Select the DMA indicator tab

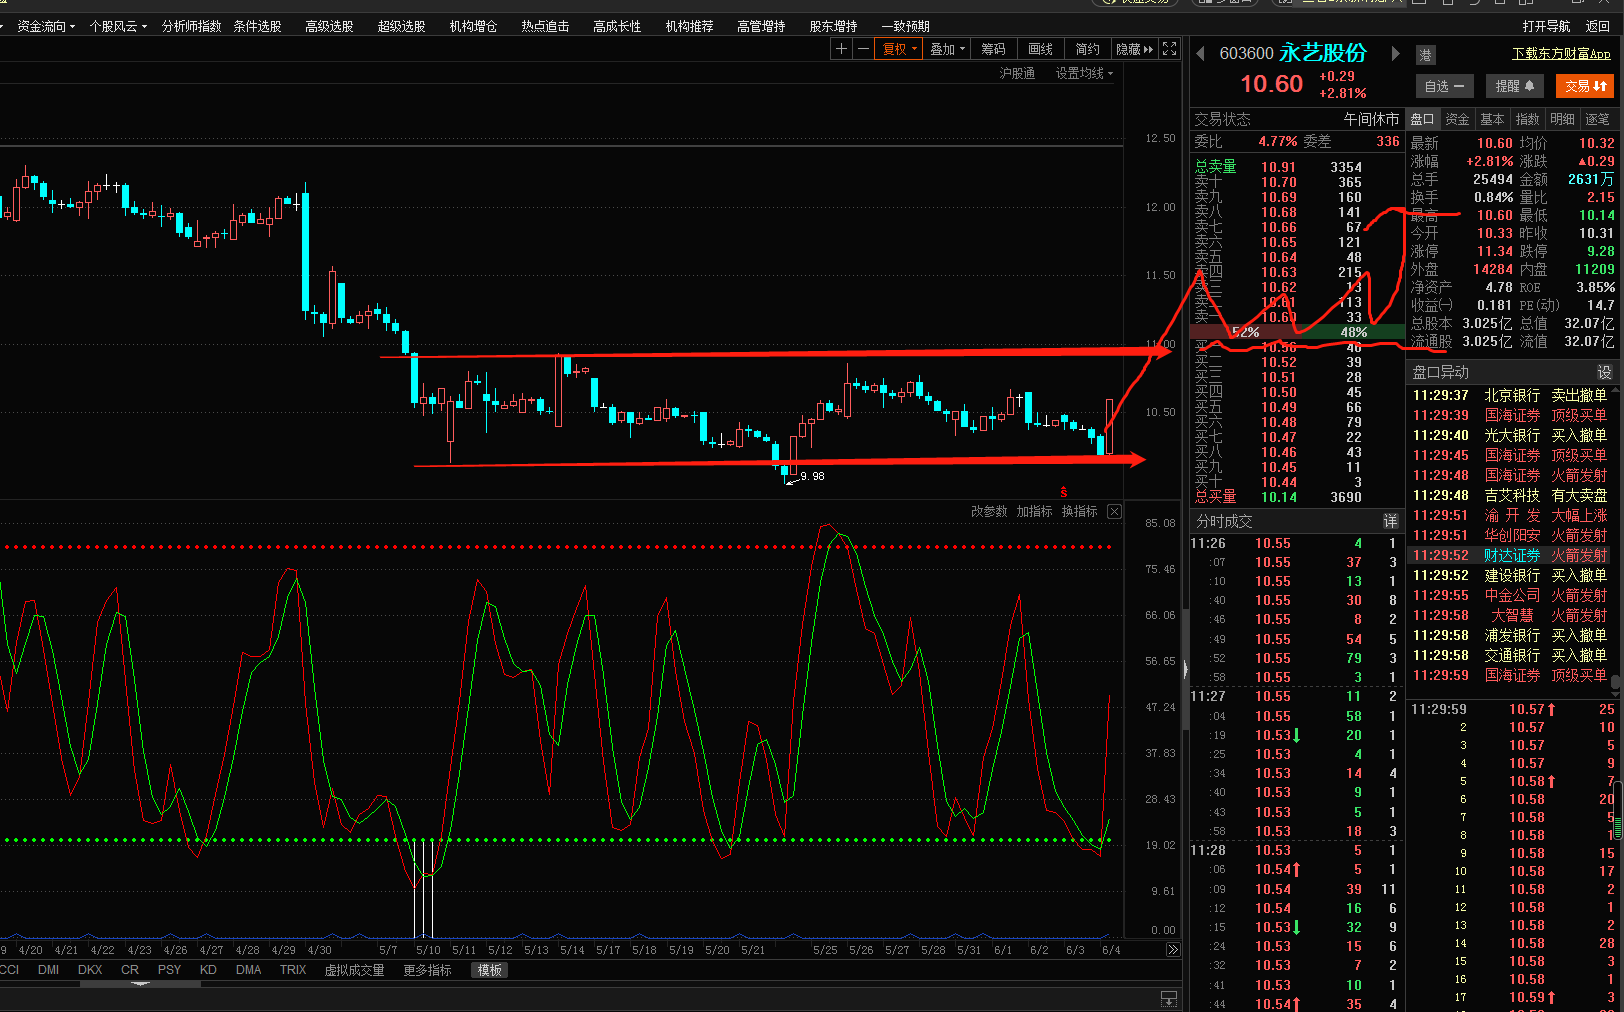click(248, 970)
